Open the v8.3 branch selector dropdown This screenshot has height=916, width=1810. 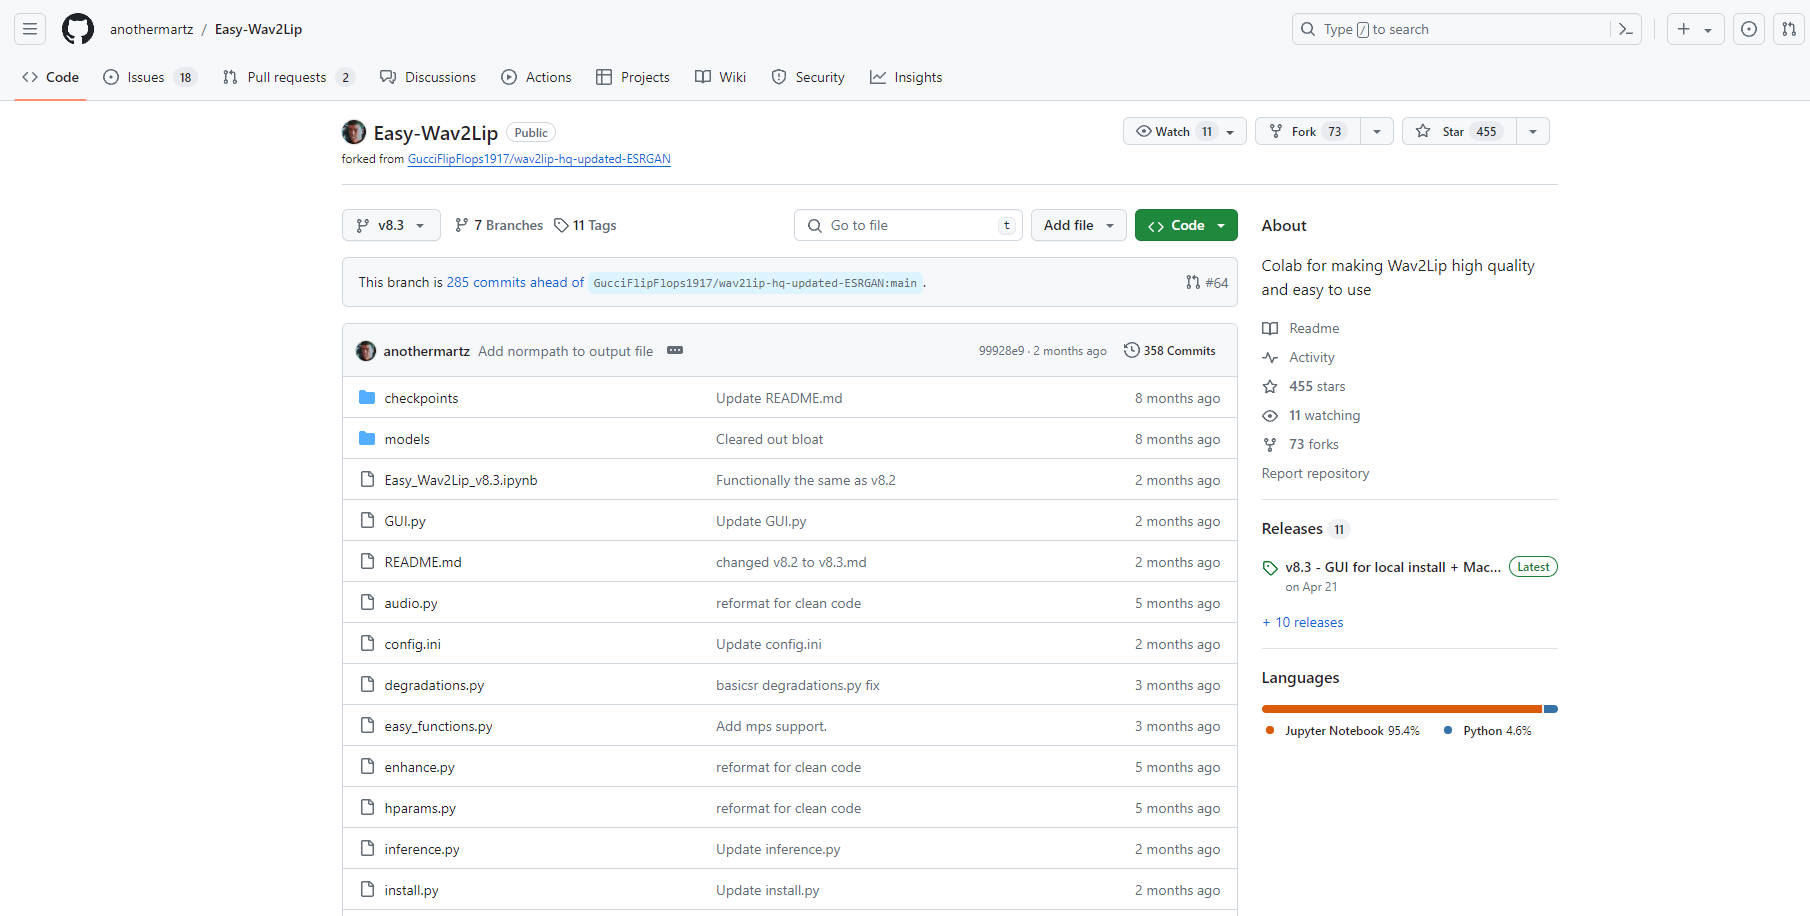coord(391,225)
